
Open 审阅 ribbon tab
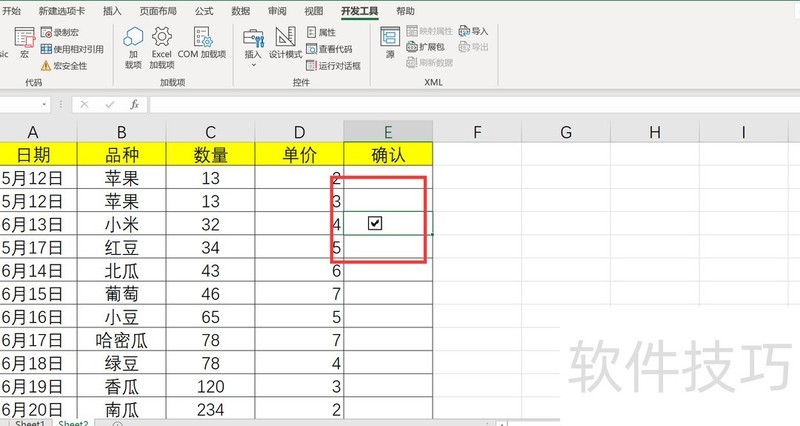pyautogui.click(x=277, y=11)
